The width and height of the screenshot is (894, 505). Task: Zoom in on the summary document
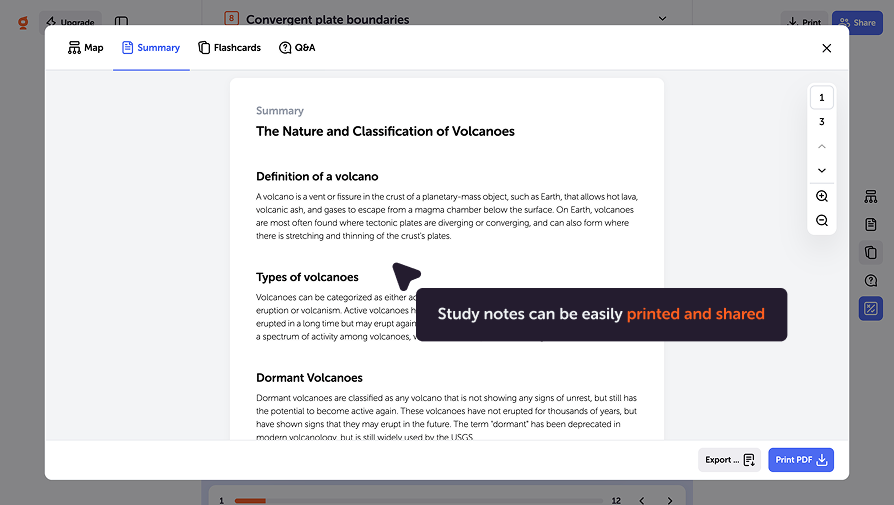(822, 196)
